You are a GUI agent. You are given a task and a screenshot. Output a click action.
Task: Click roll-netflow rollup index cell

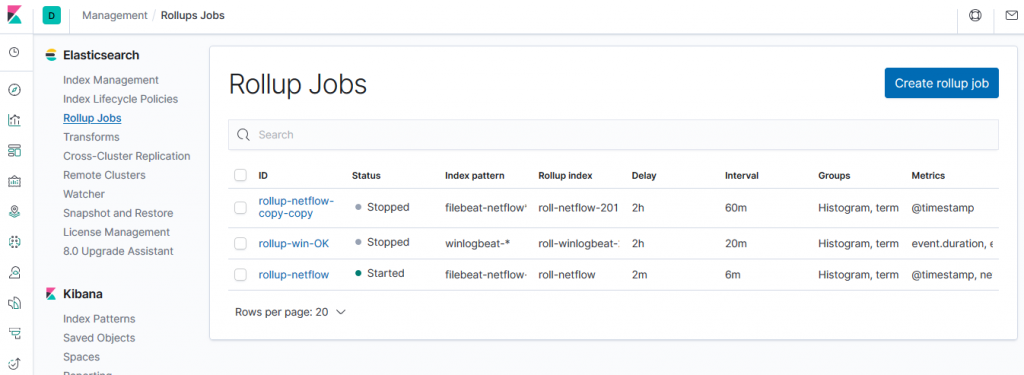coord(567,274)
